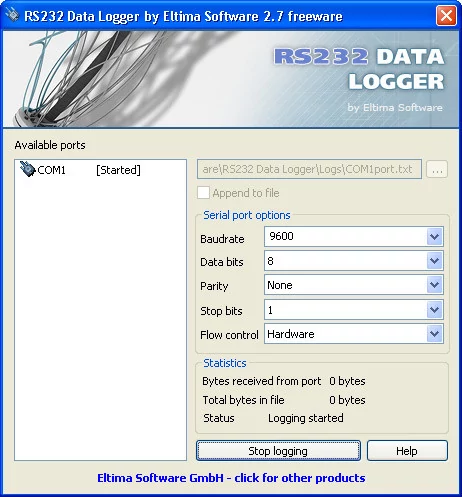The height and width of the screenshot is (497, 462).
Task: Click the empty area of Available ports list
Action: [x=100, y=317]
